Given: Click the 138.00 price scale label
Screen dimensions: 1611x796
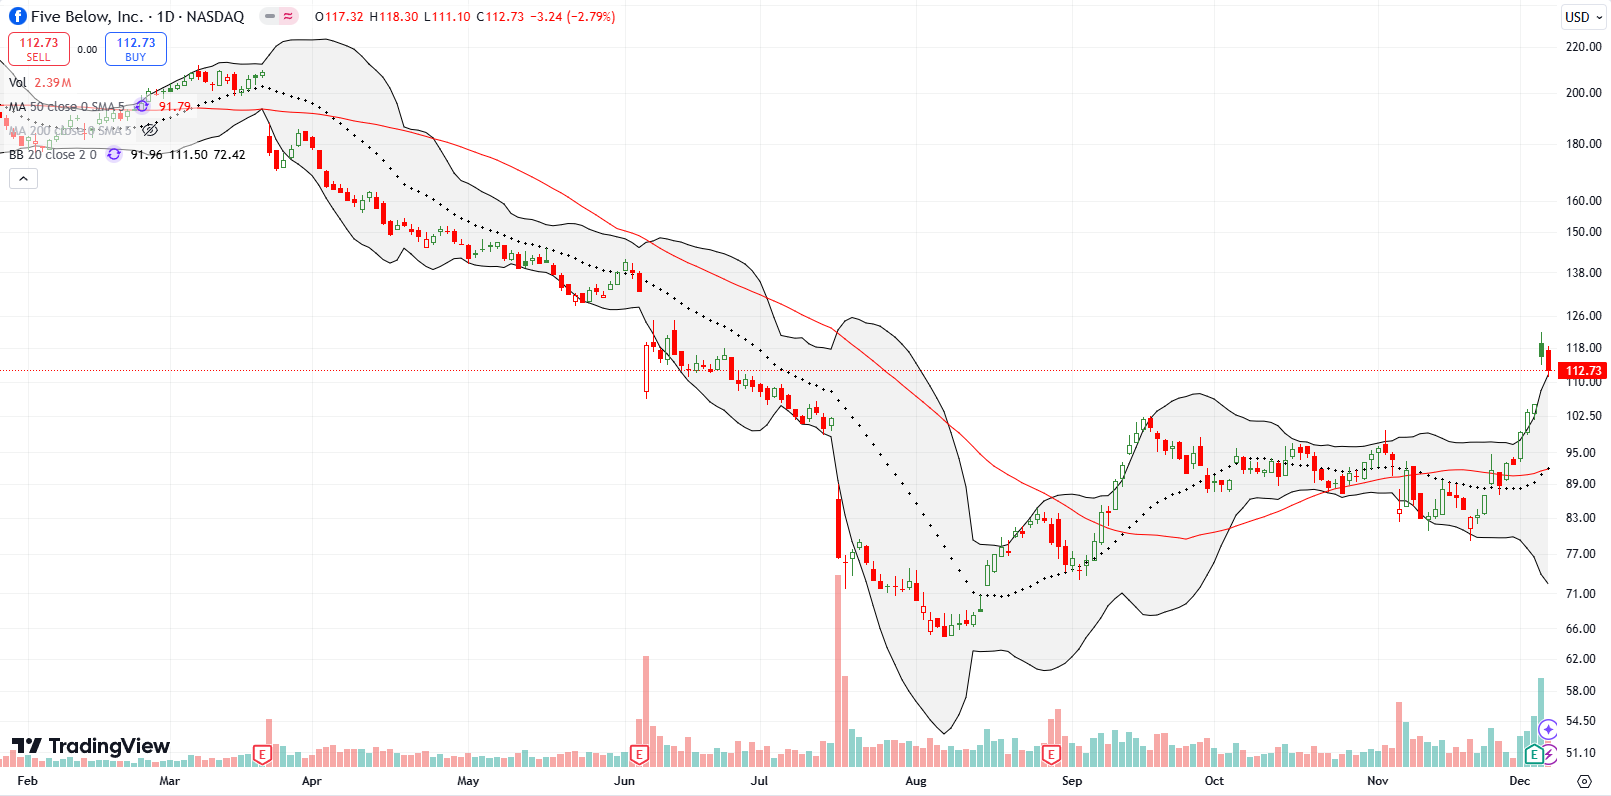Looking at the screenshot, I should [x=1584, y=273].
